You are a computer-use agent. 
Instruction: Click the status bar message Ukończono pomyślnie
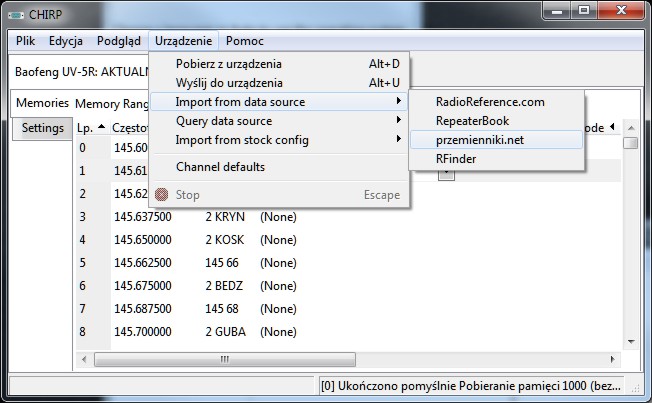(471, 386)
